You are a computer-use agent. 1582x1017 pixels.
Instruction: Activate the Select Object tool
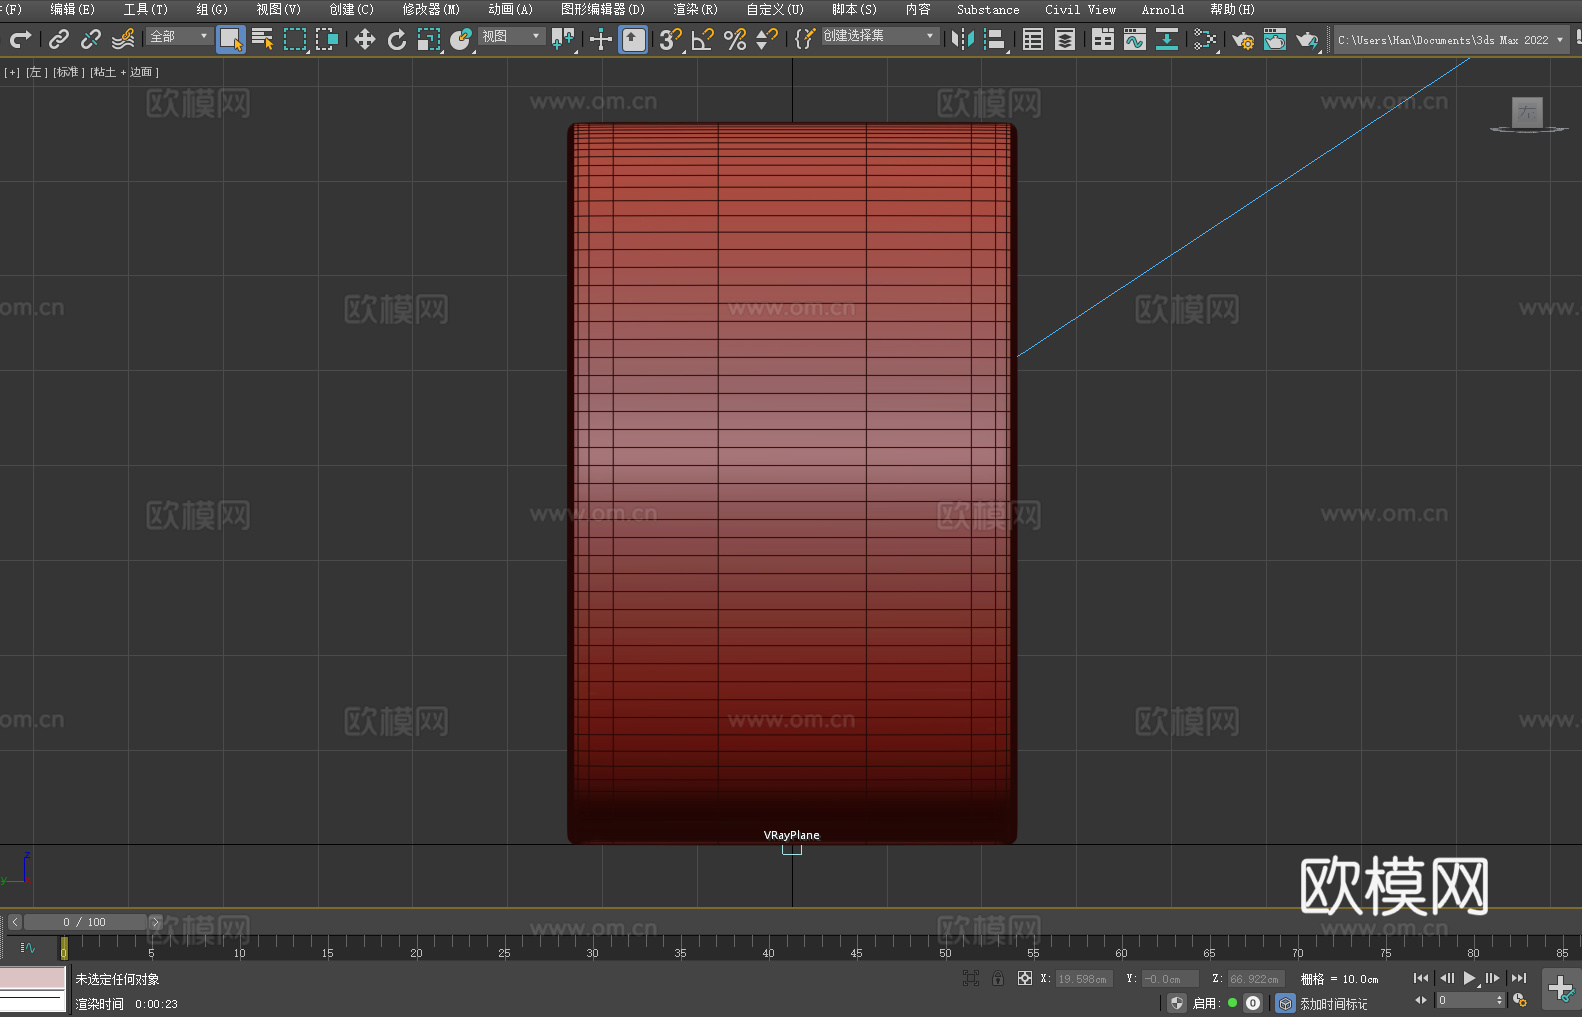pyautogui.click(x=231, y=39)
